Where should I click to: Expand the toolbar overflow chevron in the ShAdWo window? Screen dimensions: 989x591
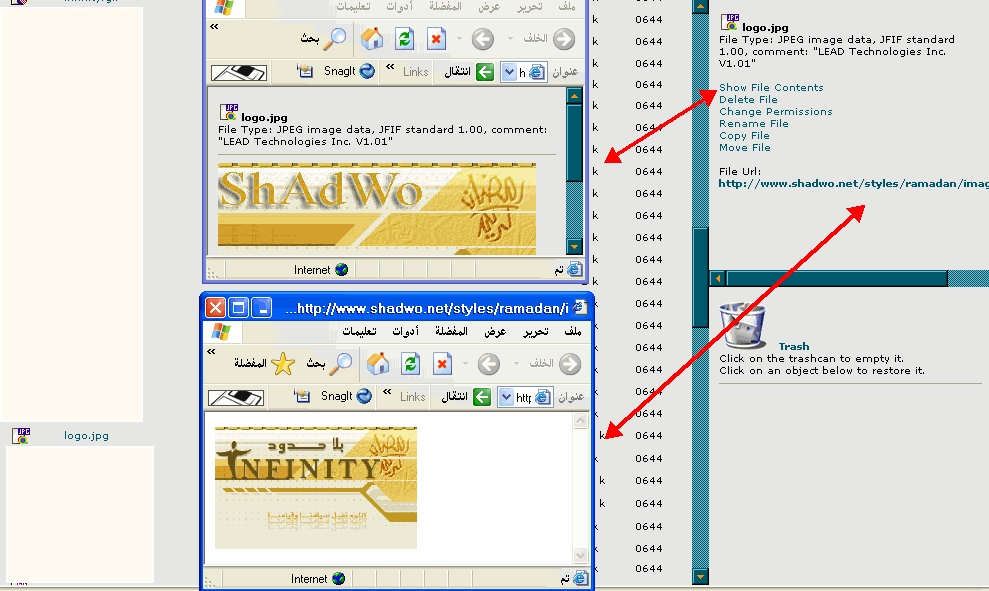214,26
